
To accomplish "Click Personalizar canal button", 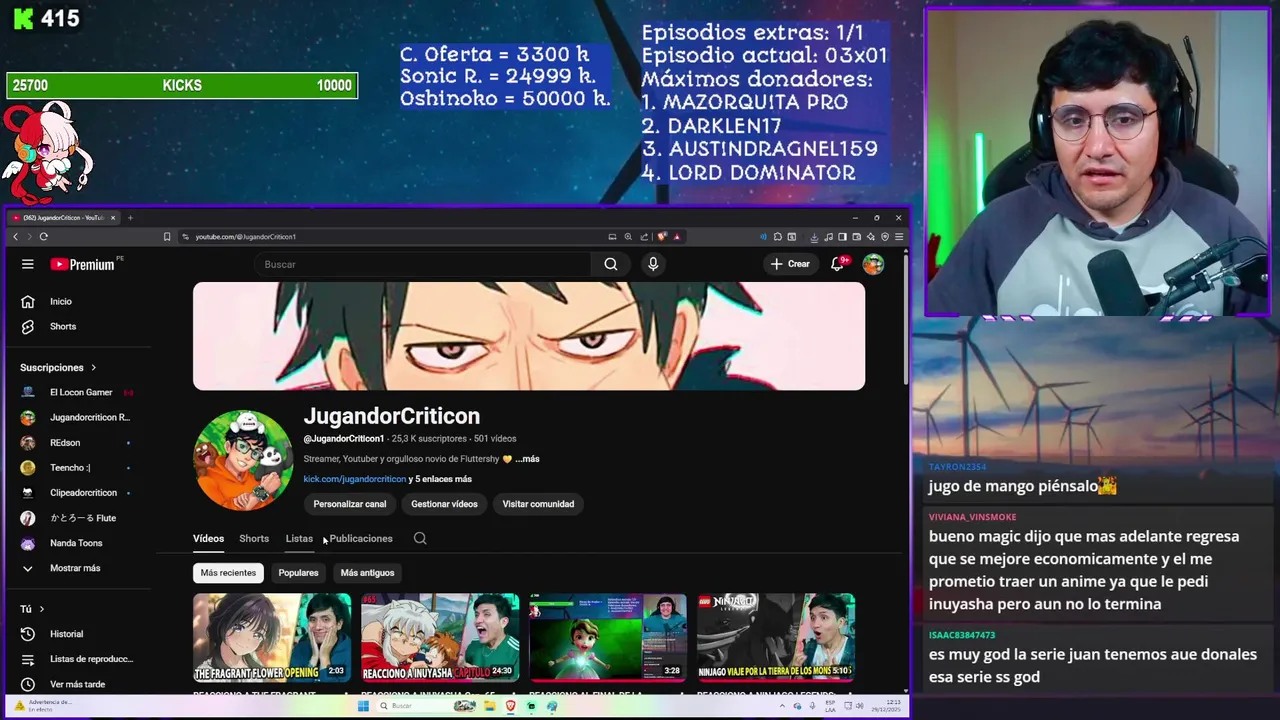I will [x=349, y=504].
